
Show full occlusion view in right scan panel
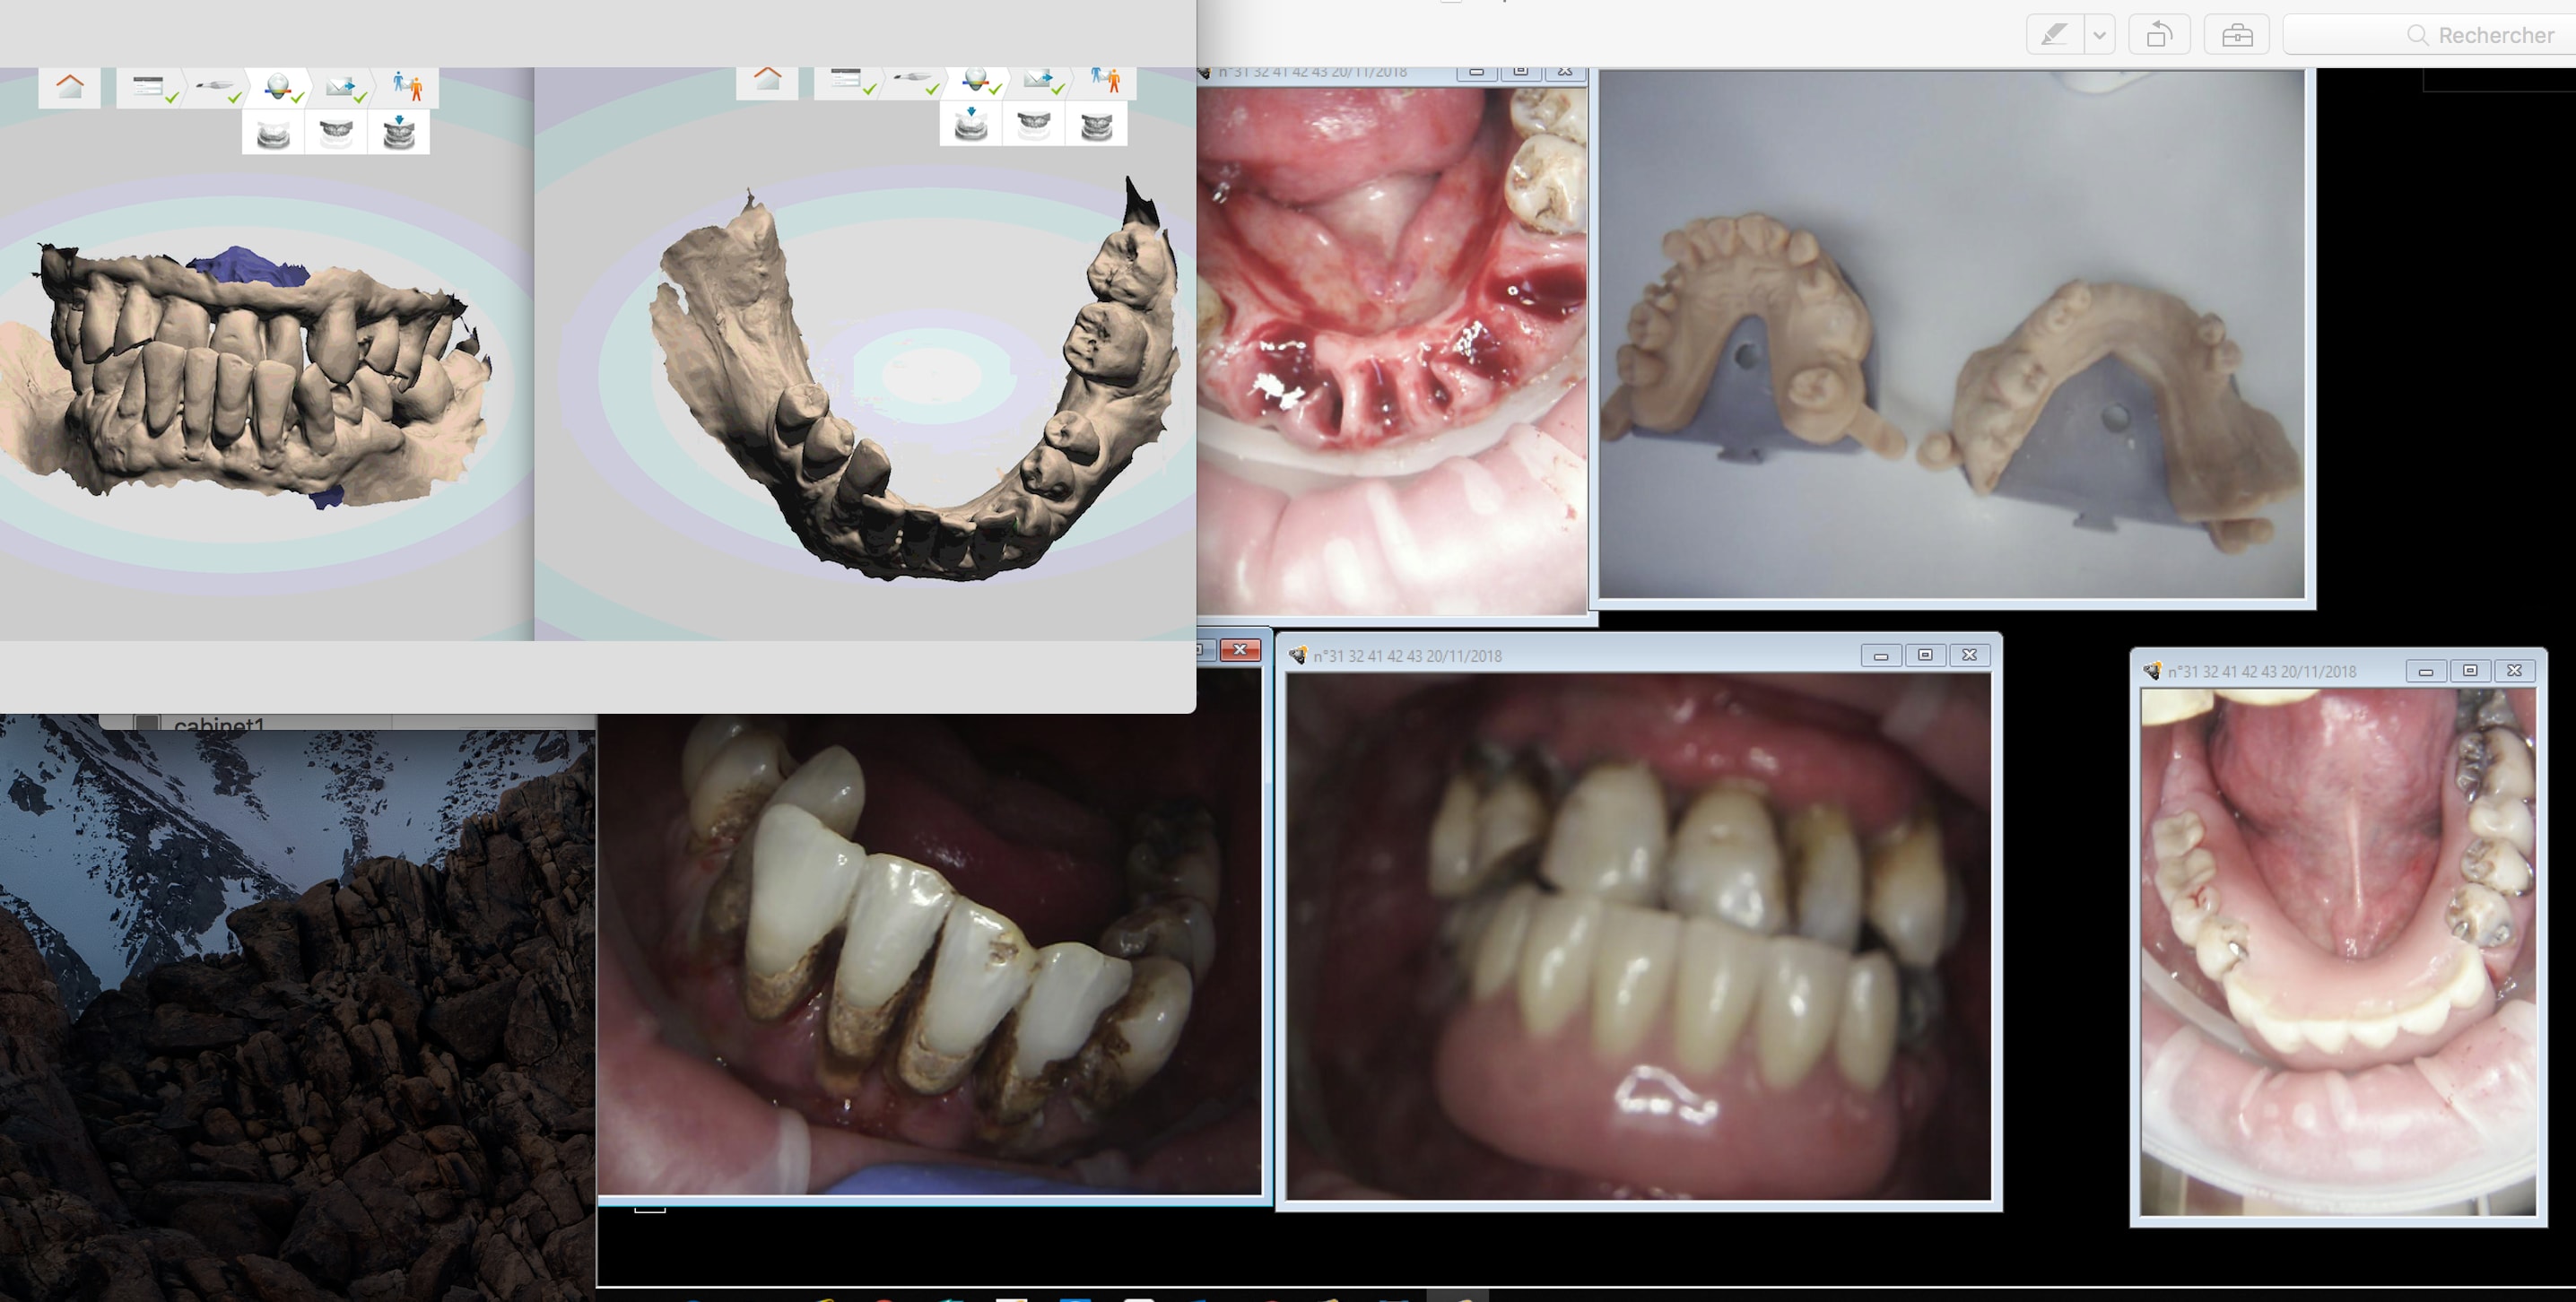click(1096, 125)
